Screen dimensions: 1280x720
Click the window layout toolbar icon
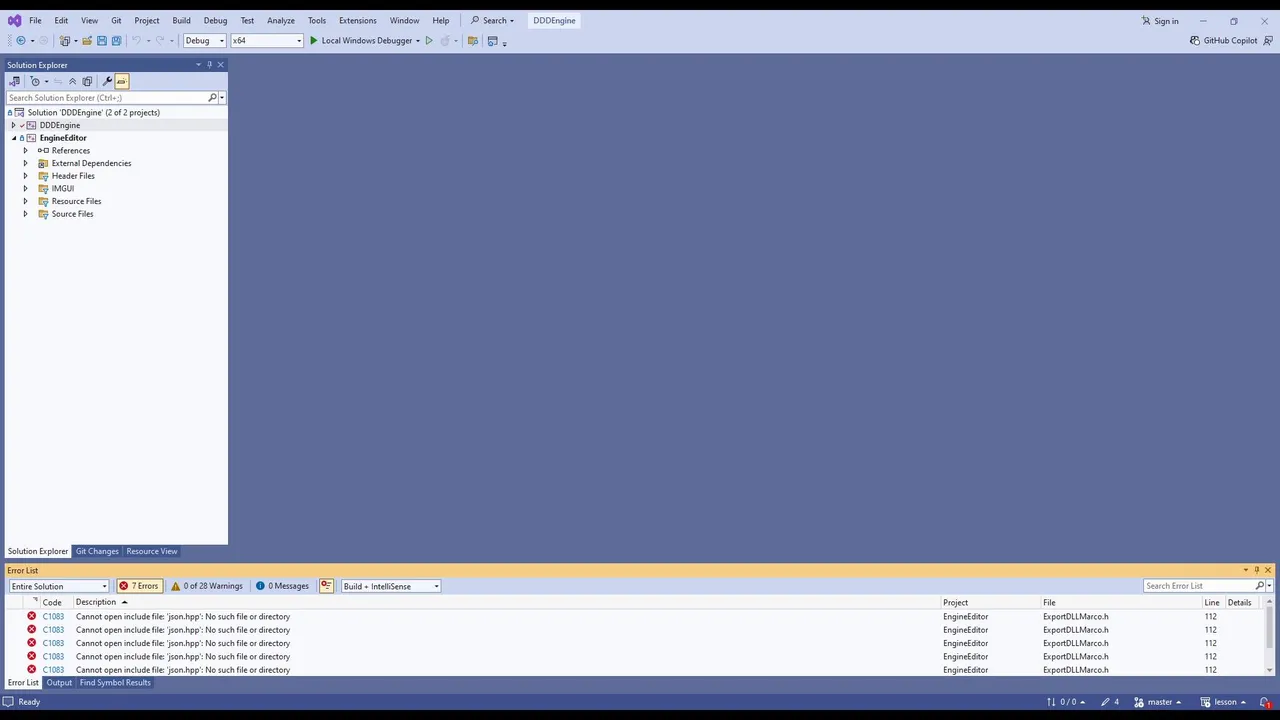click(493, 41)
